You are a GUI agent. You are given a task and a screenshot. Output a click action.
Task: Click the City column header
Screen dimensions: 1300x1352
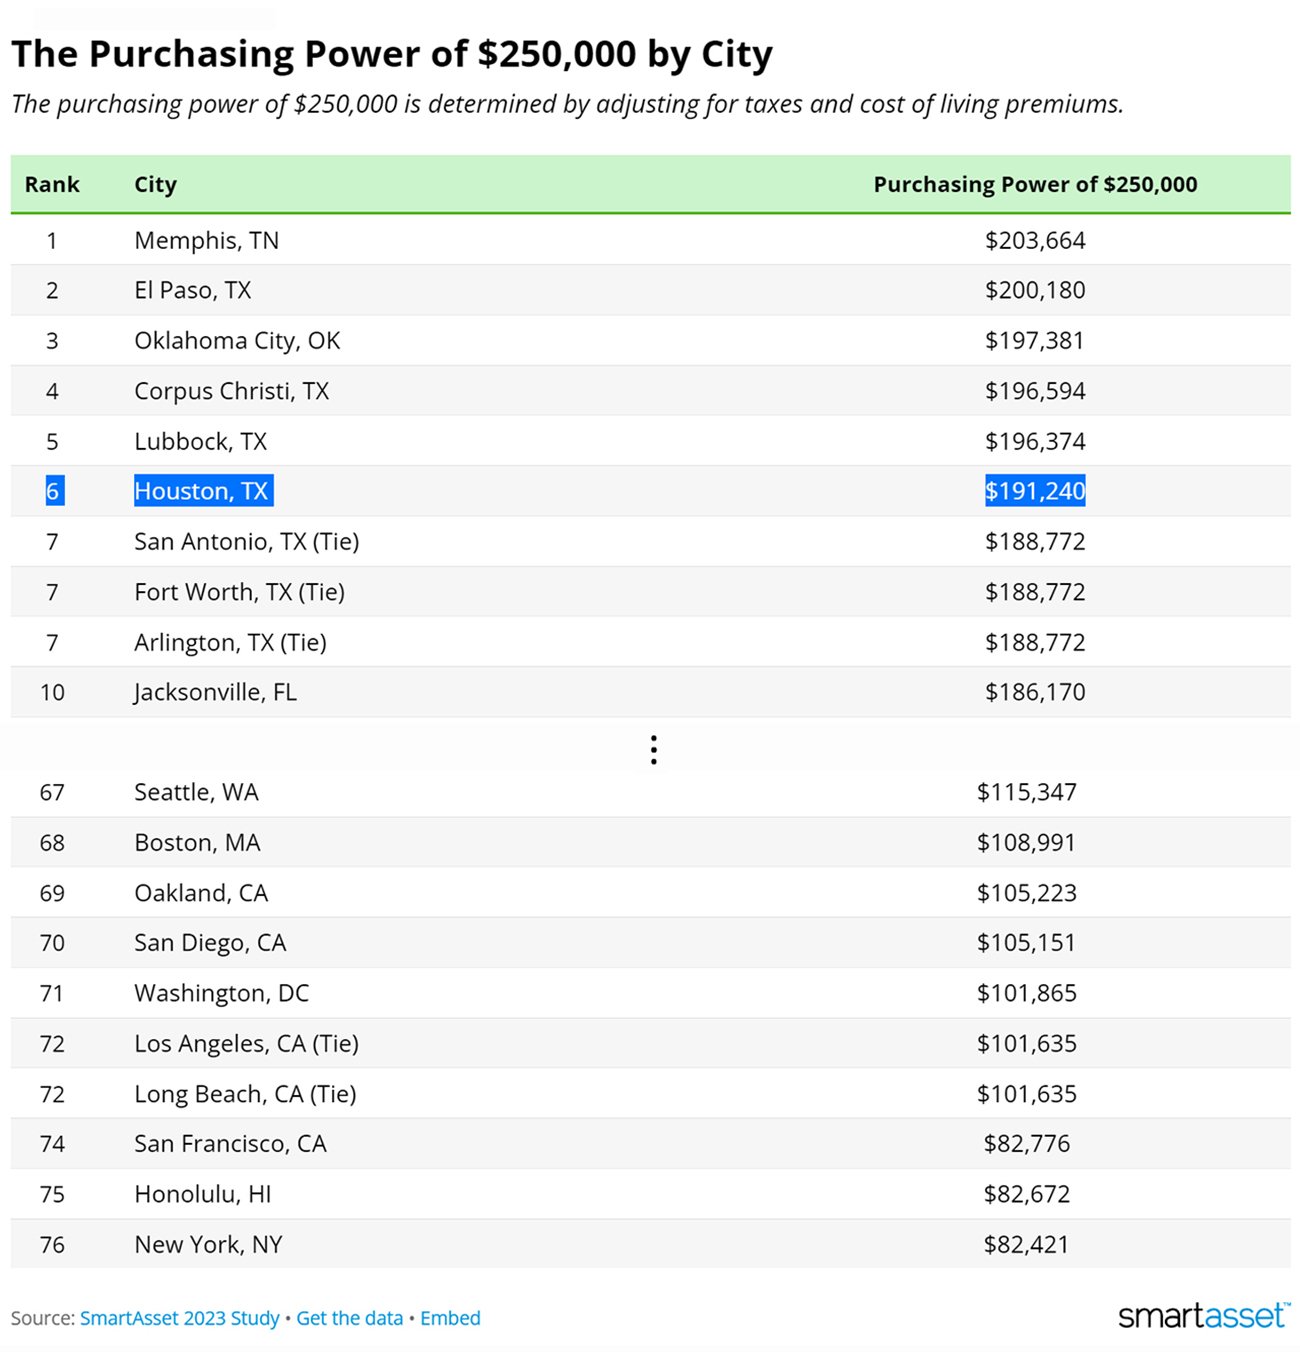click(x=155, y=185)
